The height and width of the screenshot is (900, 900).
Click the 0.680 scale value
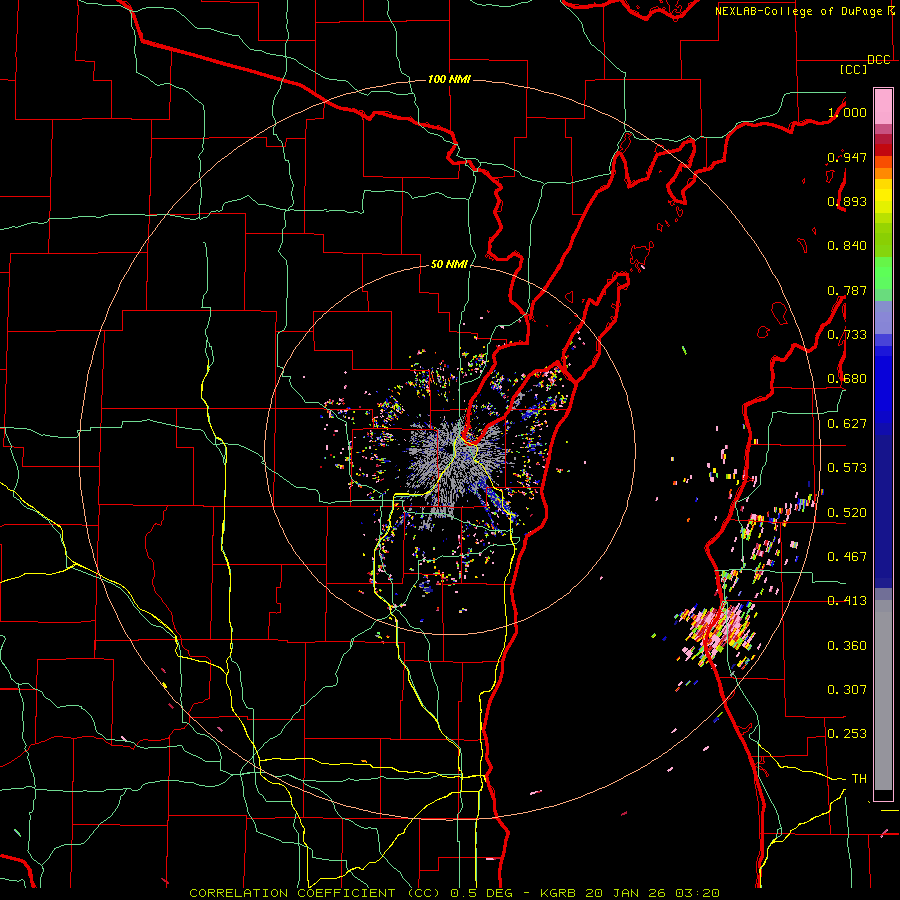(x=847, y=379)
